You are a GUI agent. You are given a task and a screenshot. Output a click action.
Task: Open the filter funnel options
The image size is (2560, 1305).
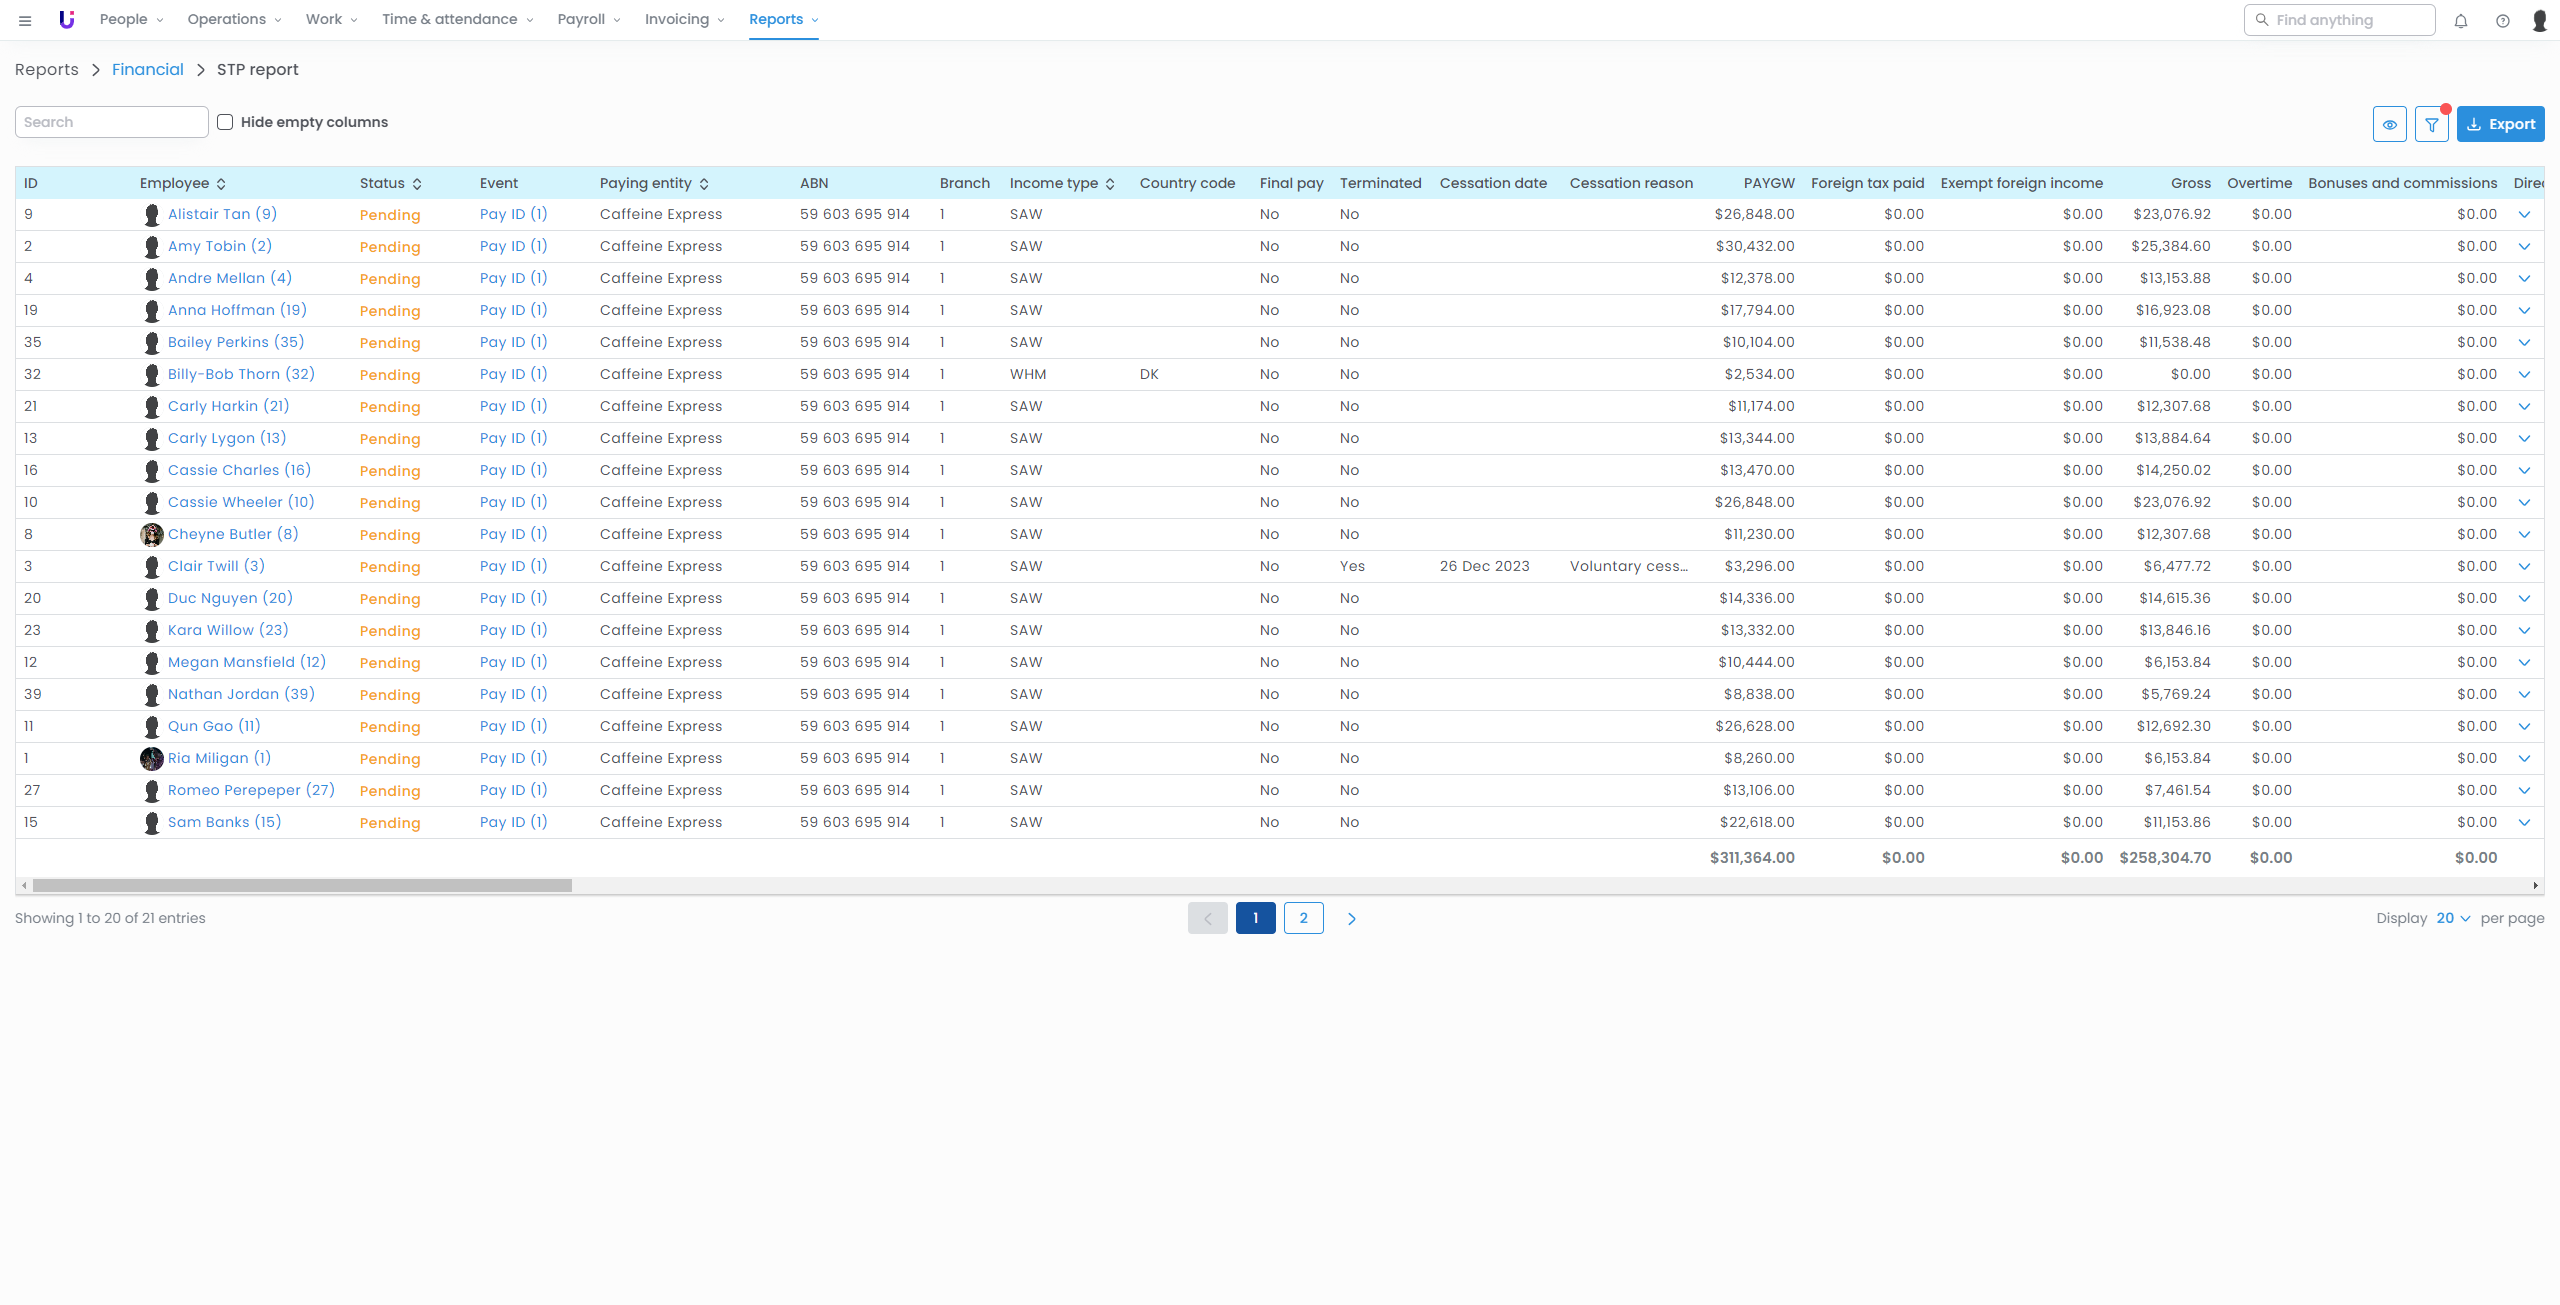(2431, 124)
